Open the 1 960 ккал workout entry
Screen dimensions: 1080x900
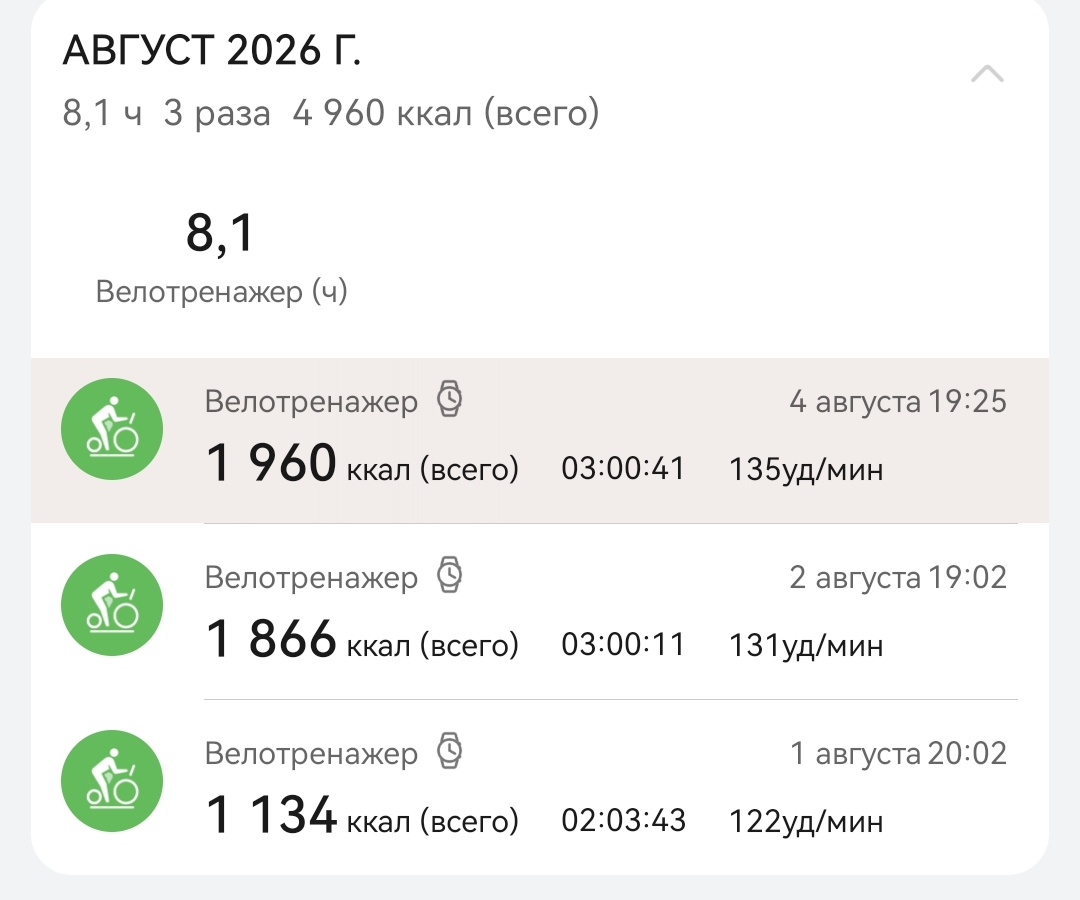click(x=540, y=440)
